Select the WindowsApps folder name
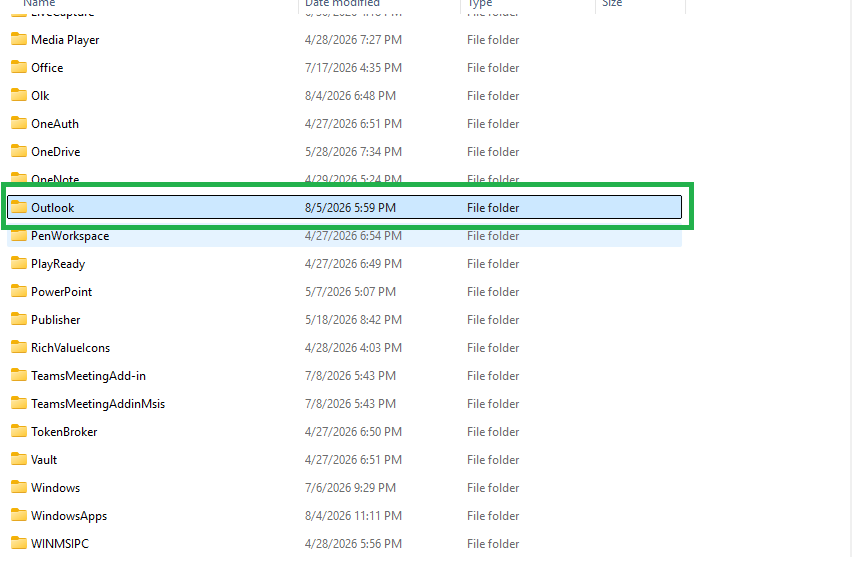Image resolution: width=852 pixels, height=563 pixels. [x=69, y=516]
